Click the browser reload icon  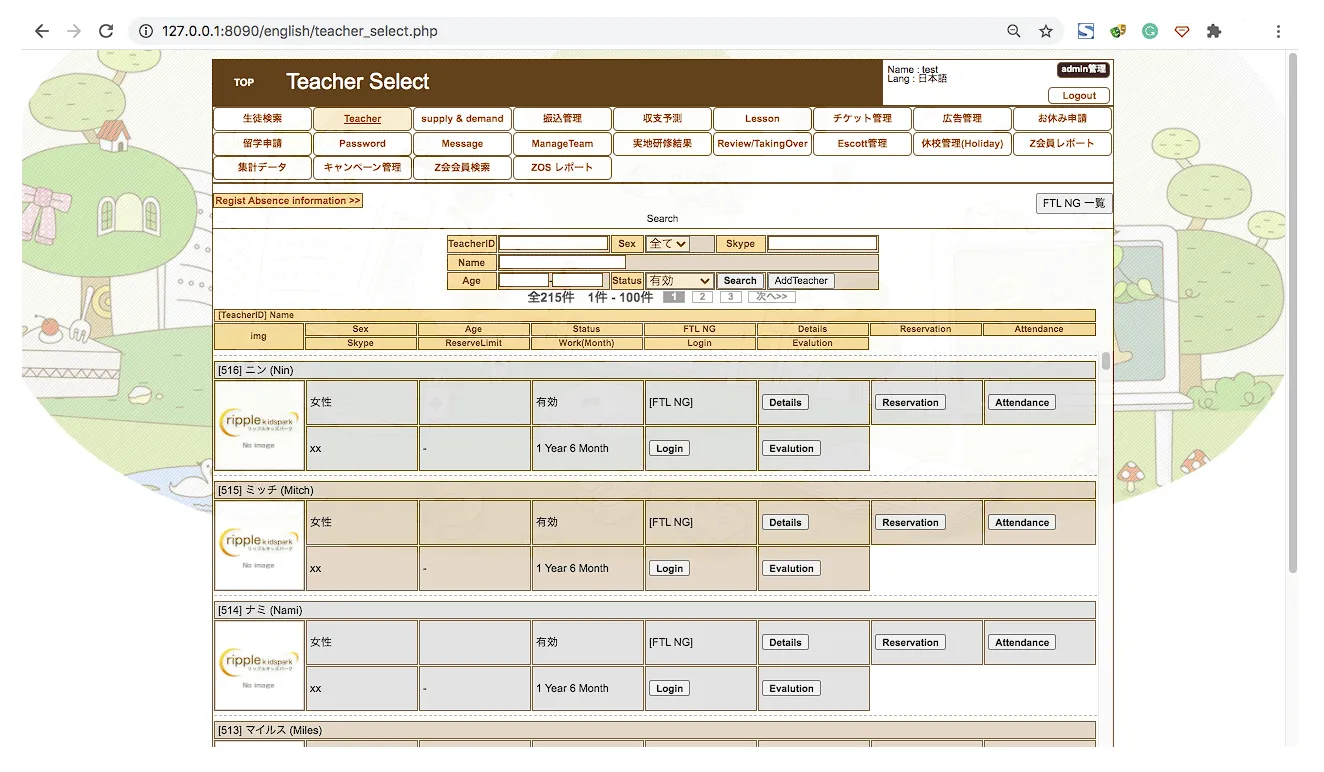(x=106, y=31)
